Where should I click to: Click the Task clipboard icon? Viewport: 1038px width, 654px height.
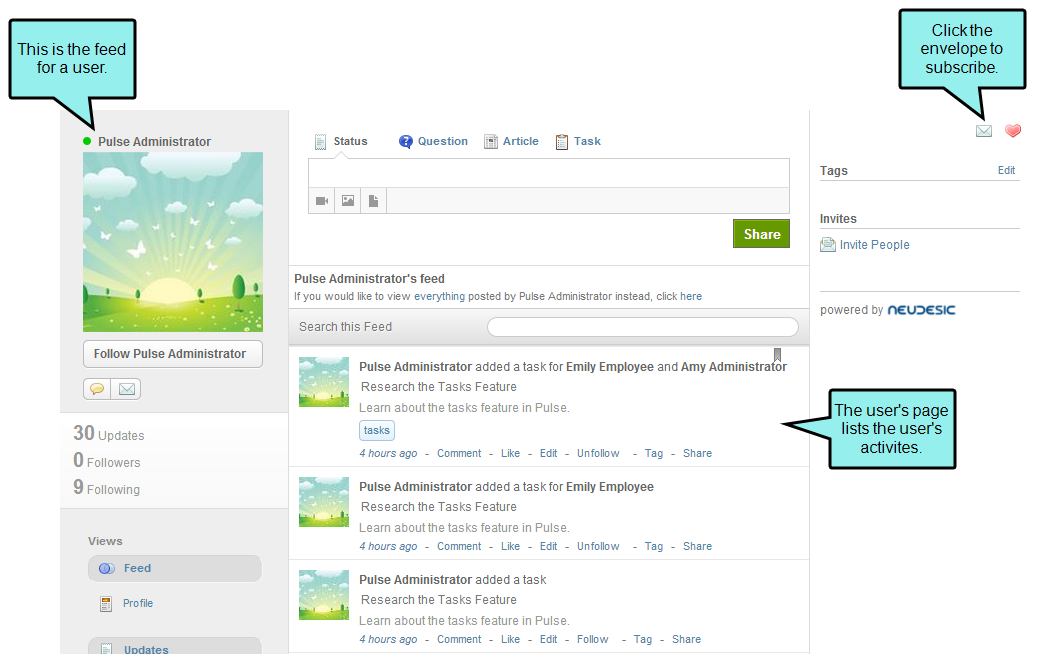pos(561,142)
